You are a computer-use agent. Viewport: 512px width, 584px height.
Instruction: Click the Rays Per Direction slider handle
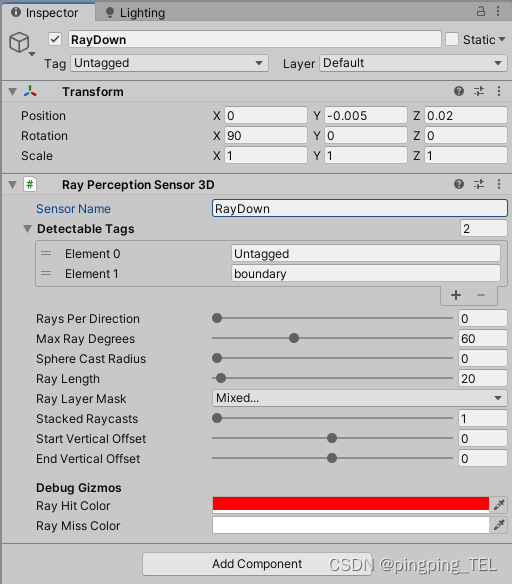pos(217,318)
